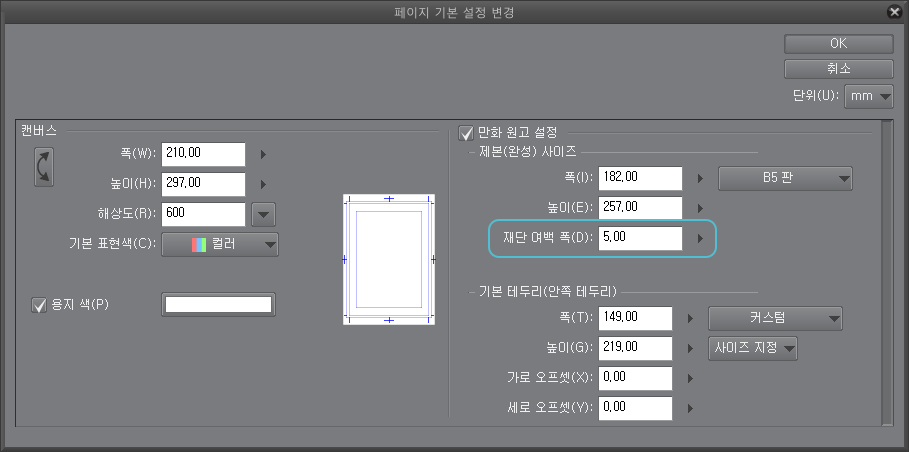
Task: Click arrow next to canvas 폭(W) field
Action: [264, 154]
